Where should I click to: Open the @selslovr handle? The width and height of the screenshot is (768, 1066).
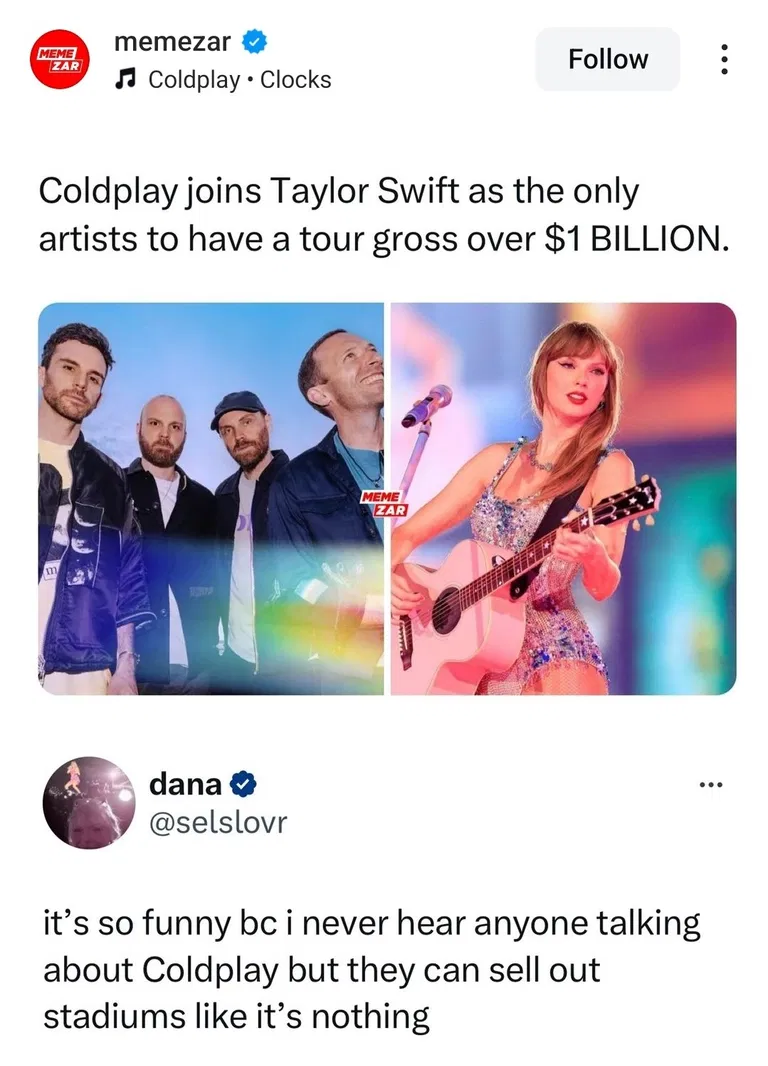pos(218,823)
